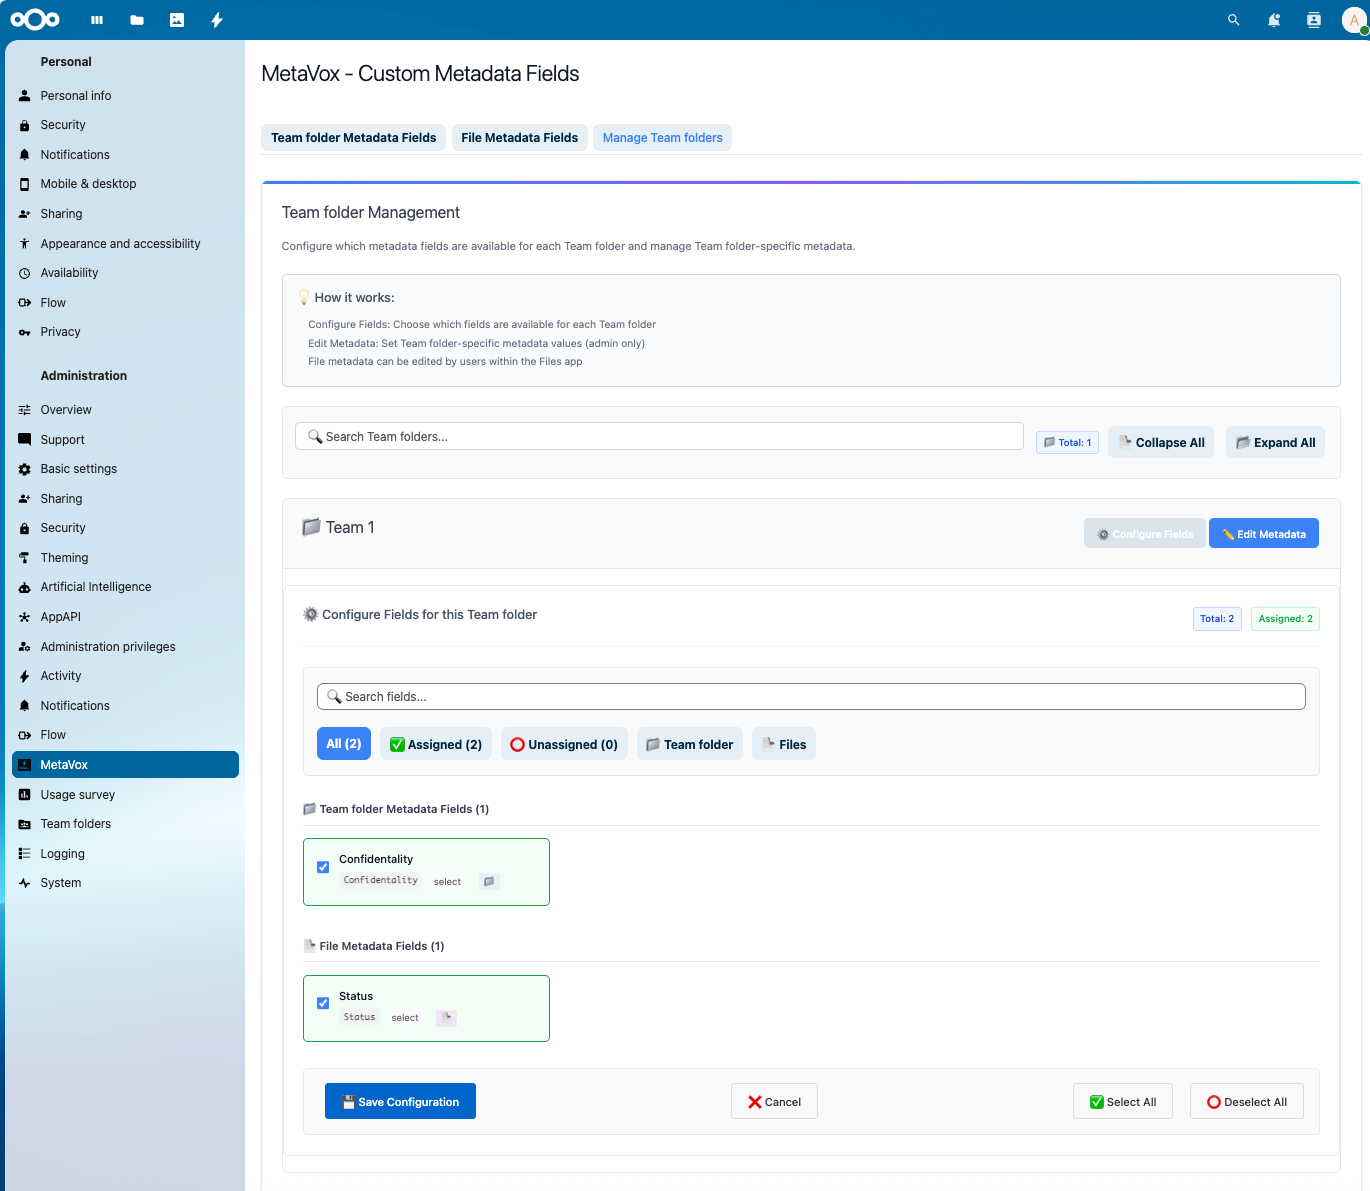Filter fields by Assigned (2)
Viewport: 1370px width, 1191px height.
pyautogui.click(x=436, y=744)
